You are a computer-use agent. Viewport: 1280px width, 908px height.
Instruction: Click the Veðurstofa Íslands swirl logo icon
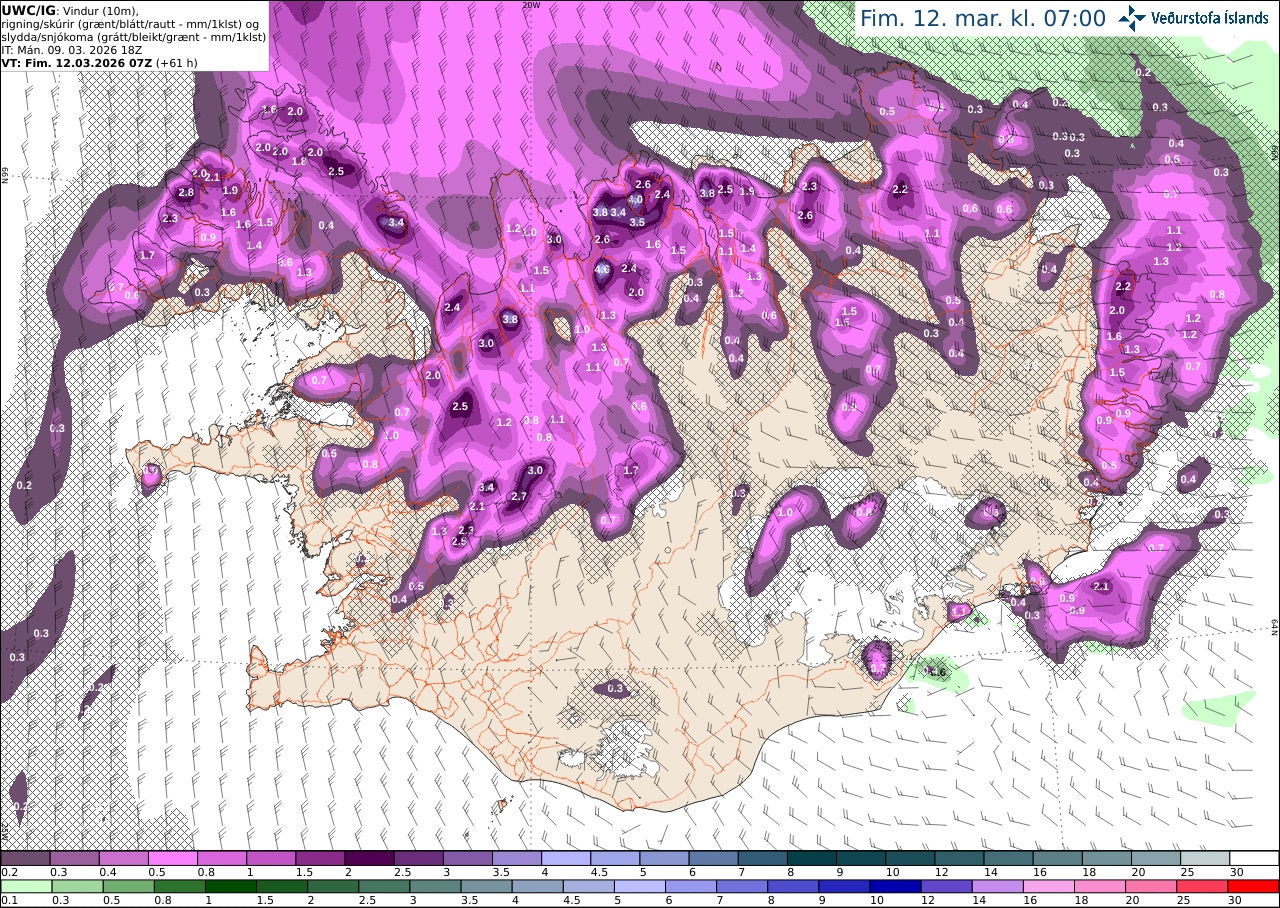coord(1132,18)
